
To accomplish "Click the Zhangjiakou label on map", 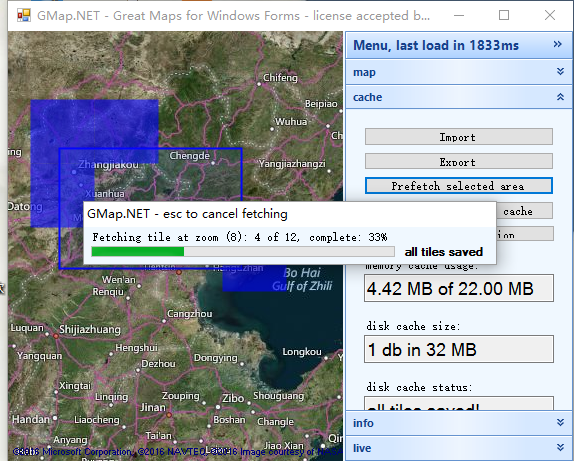I will [108, 165].
